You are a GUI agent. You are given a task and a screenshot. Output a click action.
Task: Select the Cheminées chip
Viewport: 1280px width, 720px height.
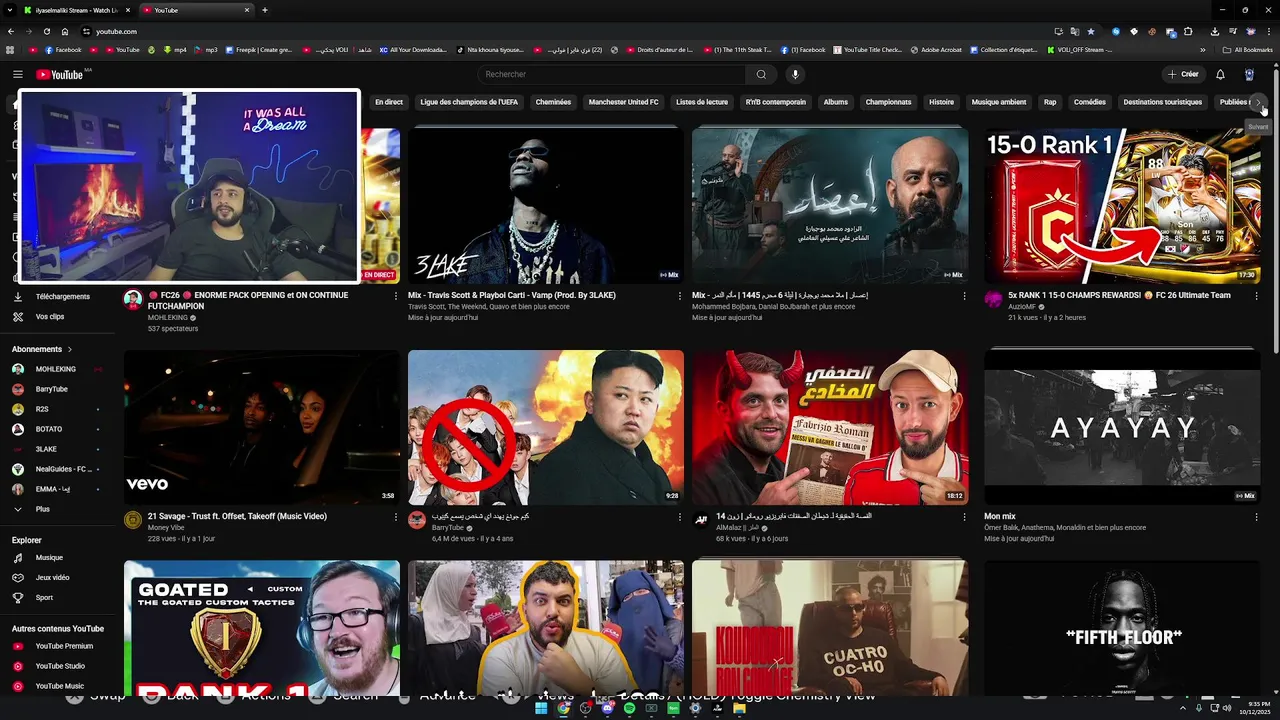[x=553, y=102]
